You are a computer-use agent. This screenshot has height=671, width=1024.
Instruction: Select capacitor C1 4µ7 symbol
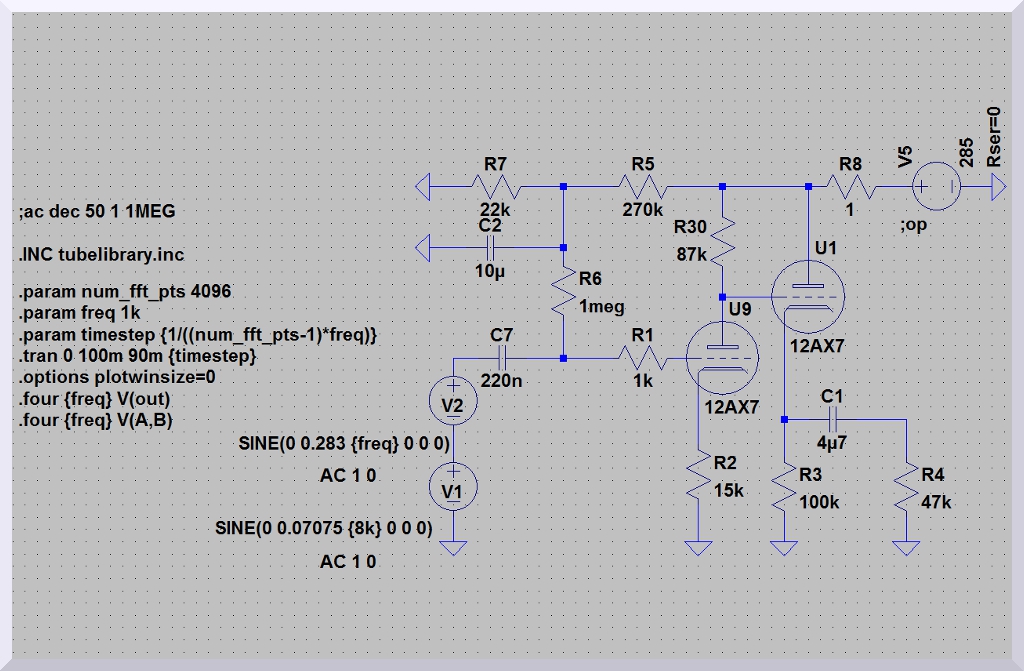click(832, 420)
